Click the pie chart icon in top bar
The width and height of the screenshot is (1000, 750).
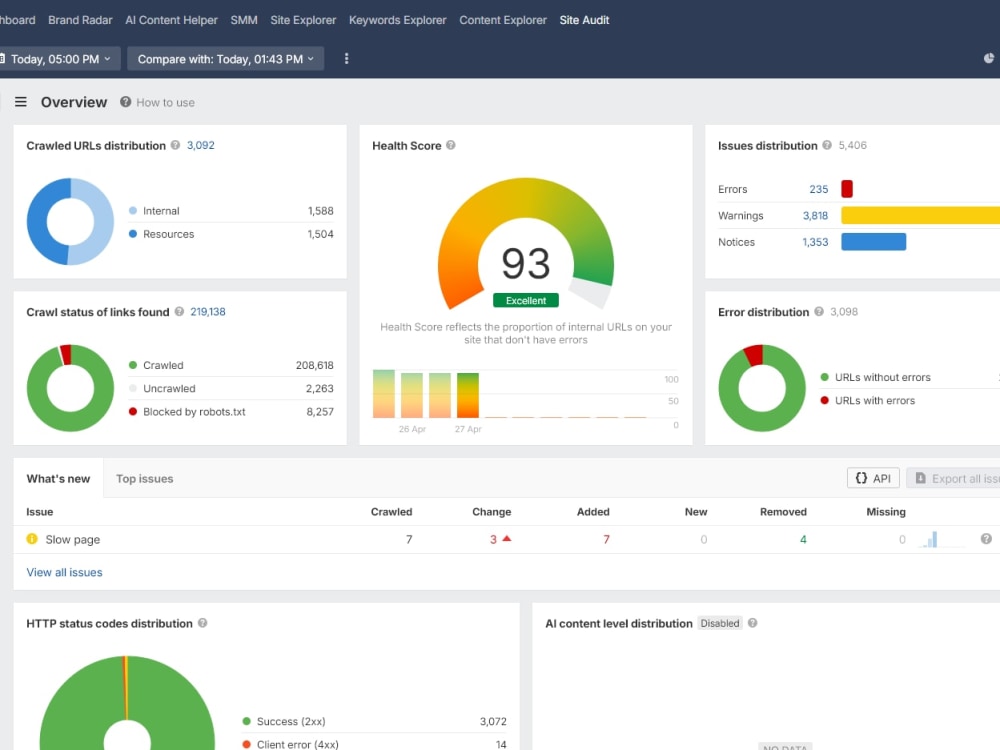[x=989, y=59]
